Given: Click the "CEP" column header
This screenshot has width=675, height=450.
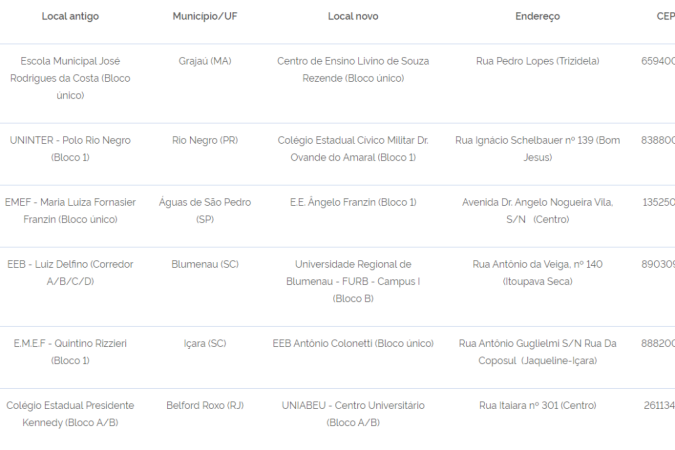Looking at the screenshot, I should 664,16.
